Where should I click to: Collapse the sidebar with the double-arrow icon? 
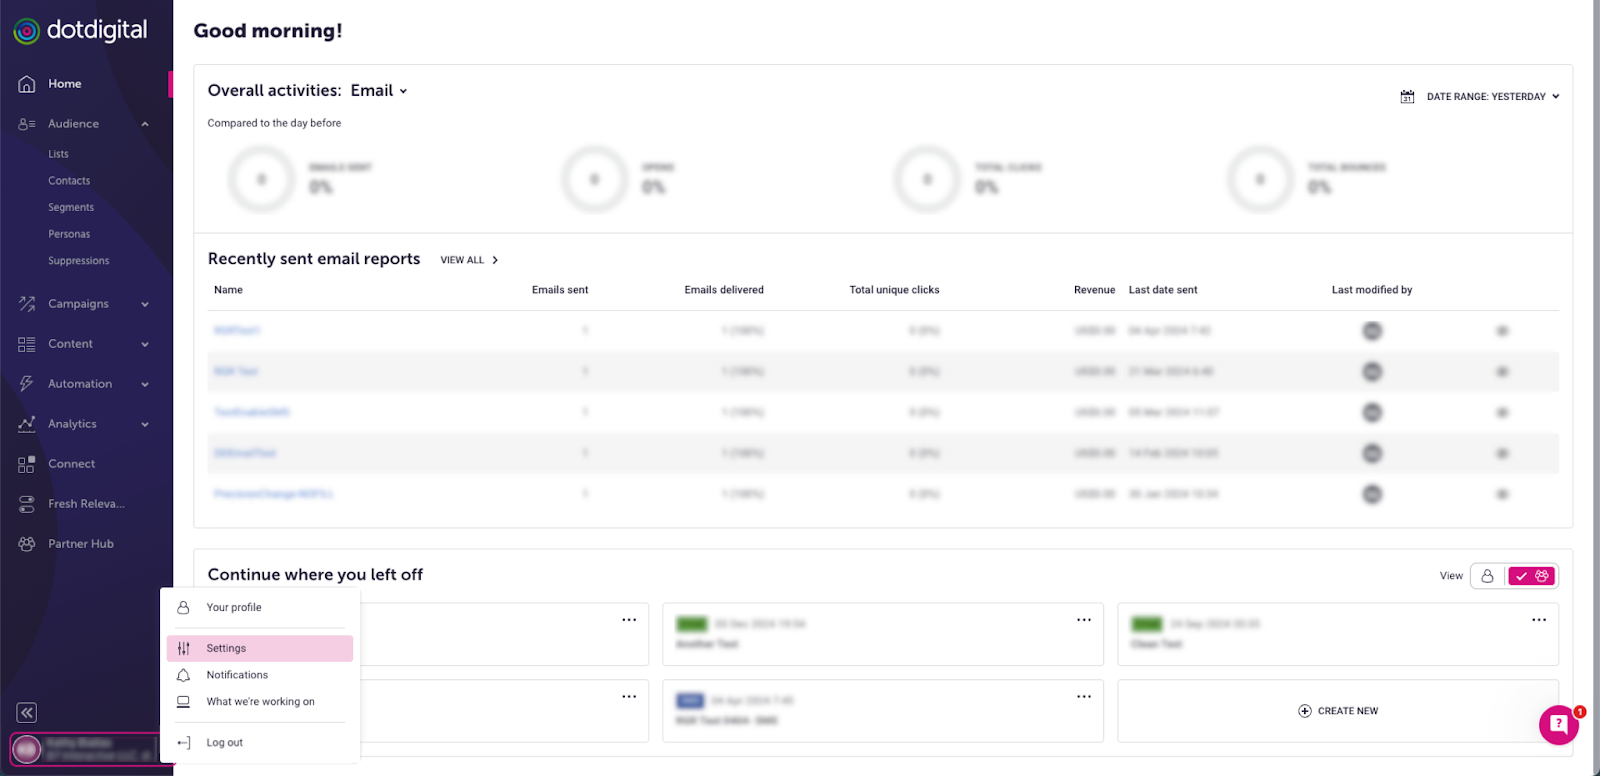(x=27, y=712)
